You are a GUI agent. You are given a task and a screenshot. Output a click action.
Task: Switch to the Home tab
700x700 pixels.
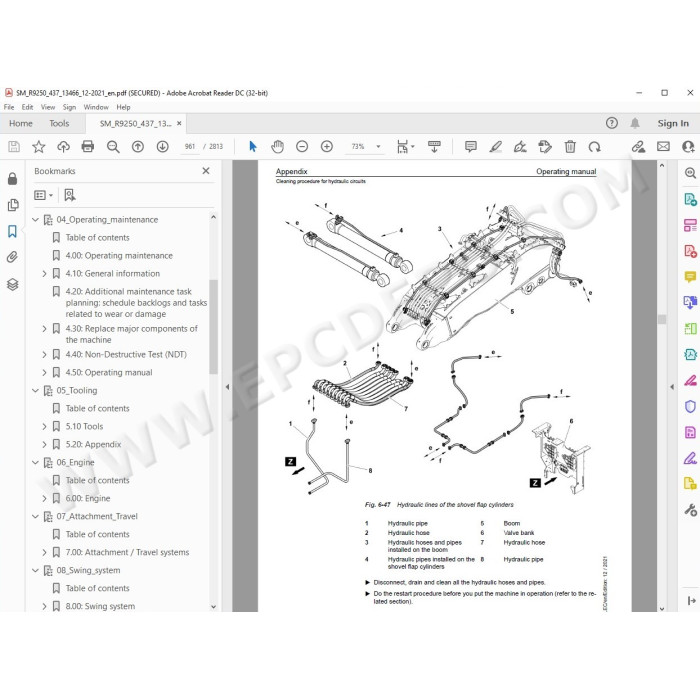pyautogui.click(x=21, y=123)
